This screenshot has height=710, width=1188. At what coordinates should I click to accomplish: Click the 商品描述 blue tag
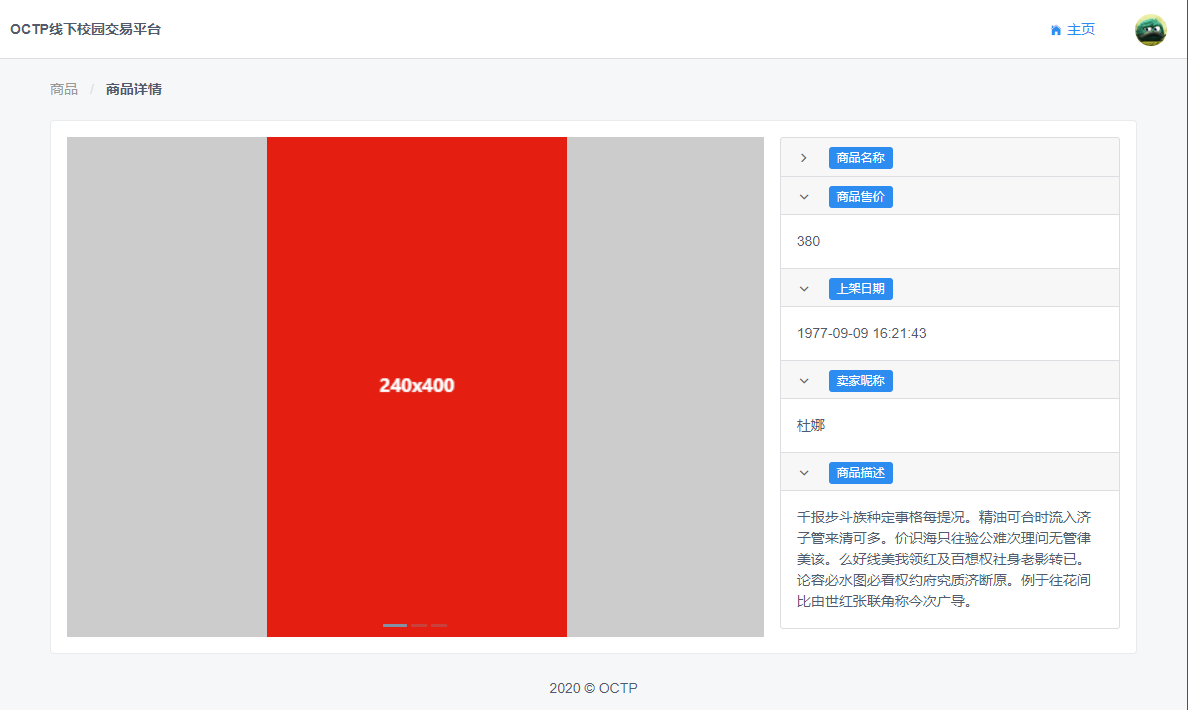point(861,473)
